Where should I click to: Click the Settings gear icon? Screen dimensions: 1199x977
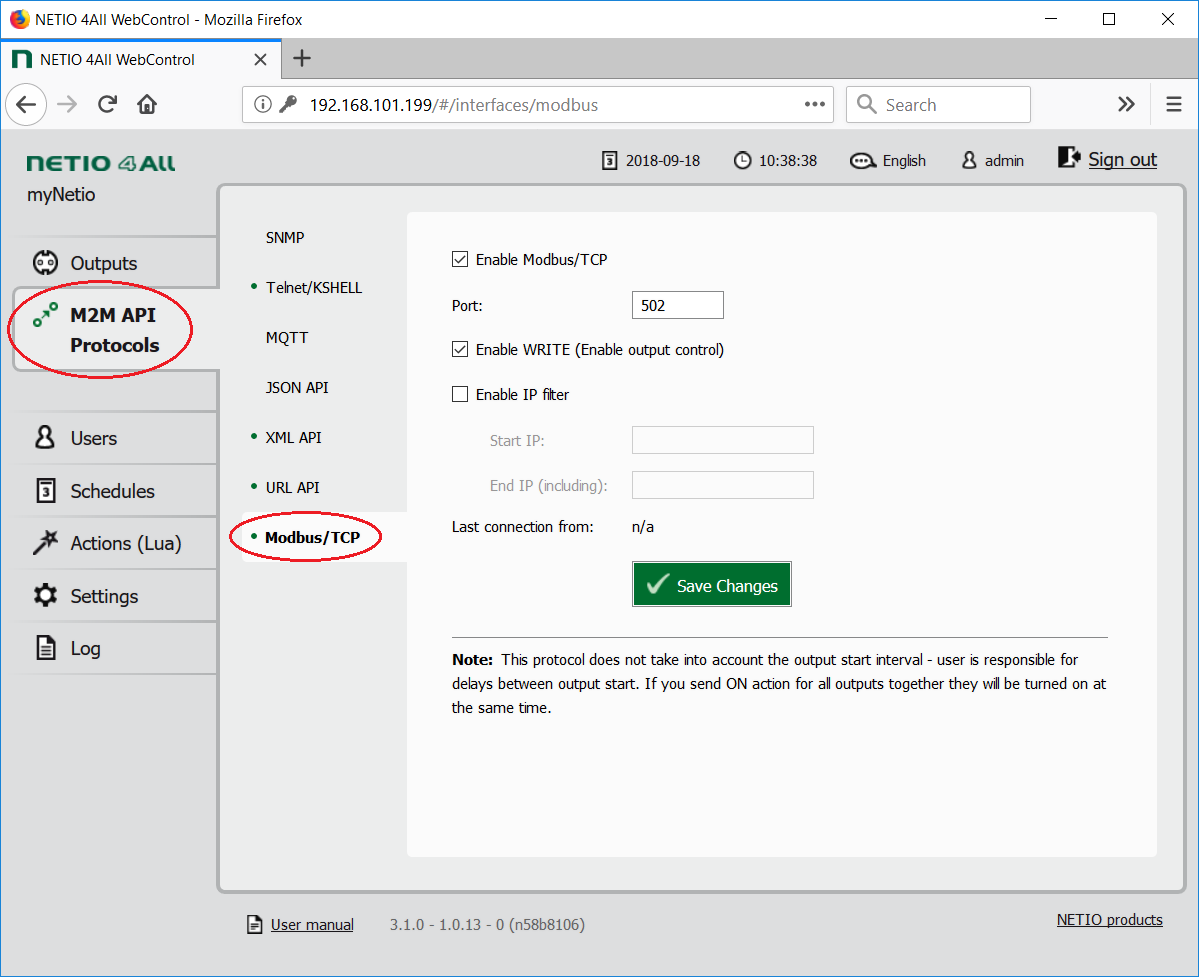click(45, 596)
